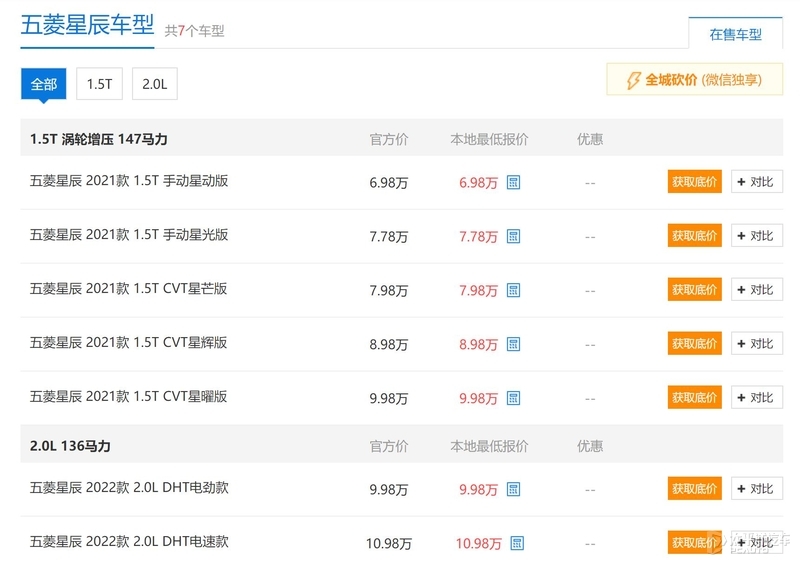The width and height of the screenshot is (800, 565).
Task: Select the 全部 filter tab
Action: point(44,84)
